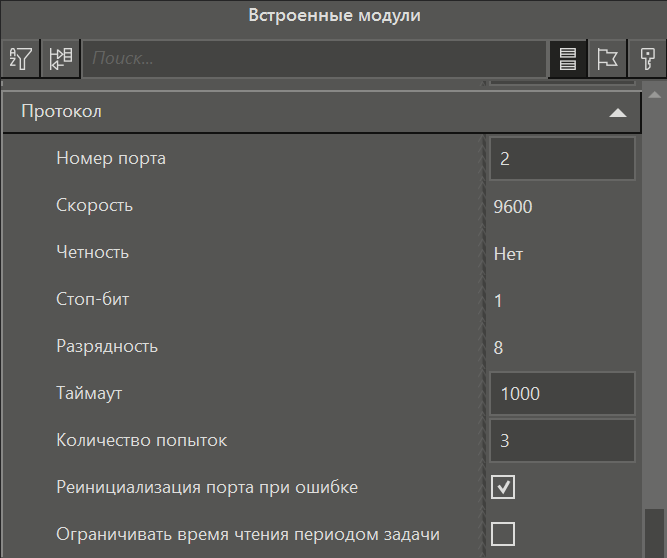Image resolution: width=667 pixels, height=558 pixels.
Task: Open the Четность value Нет
Action: (508, 254)
